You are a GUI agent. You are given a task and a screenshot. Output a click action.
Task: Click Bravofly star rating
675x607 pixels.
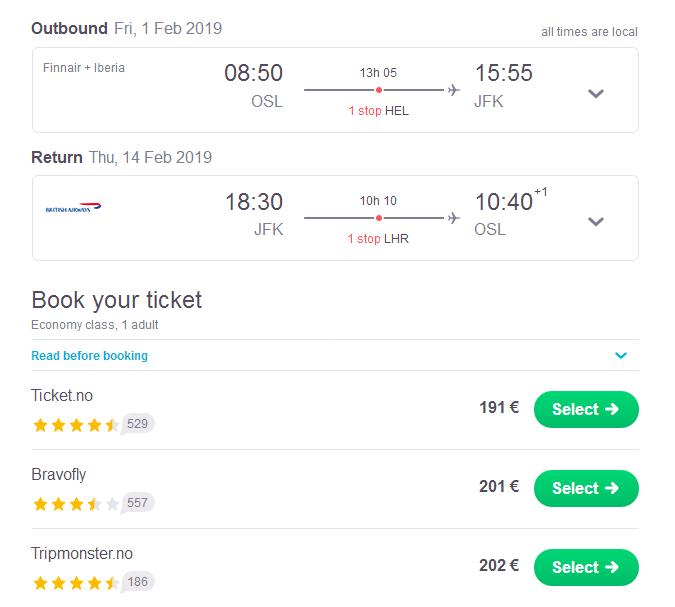[76, 504]
